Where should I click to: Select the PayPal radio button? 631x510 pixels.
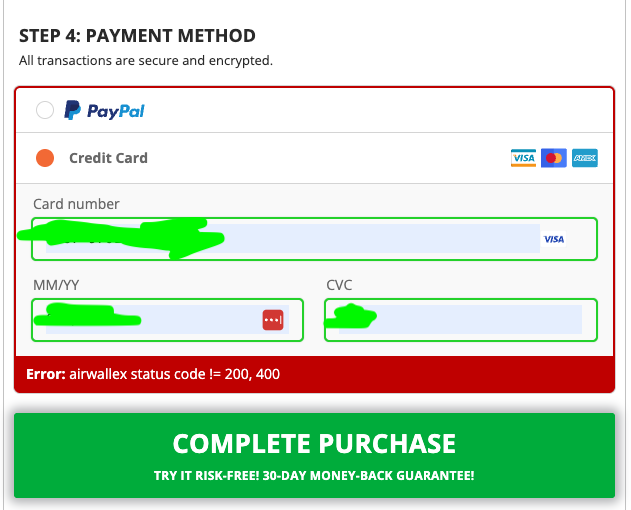coord(45,110)
